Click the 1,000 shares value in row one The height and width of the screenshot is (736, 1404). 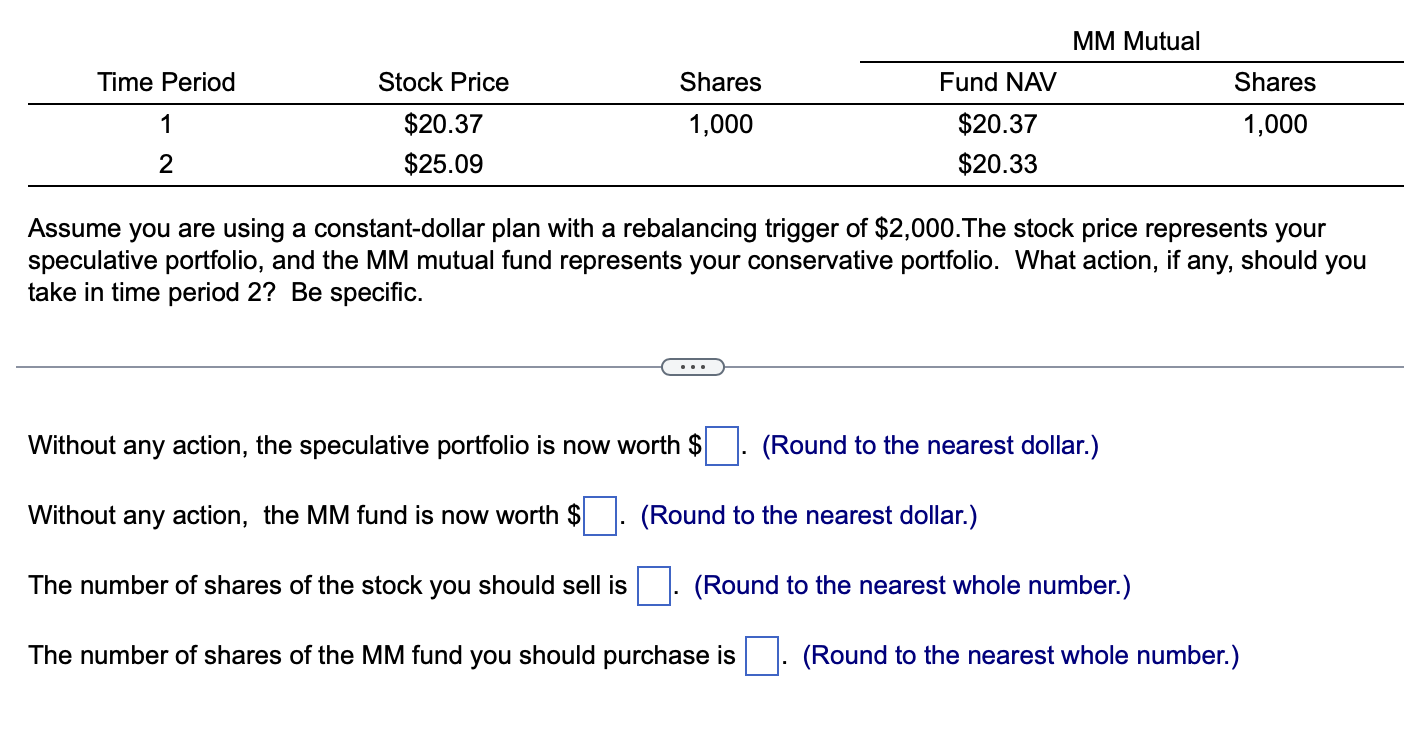[x=722, y=124]
